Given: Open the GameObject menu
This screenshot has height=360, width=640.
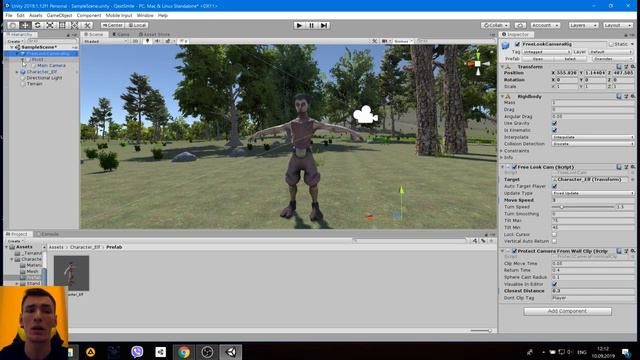Looking at the screenshot, I should click(x=59, y=16).
